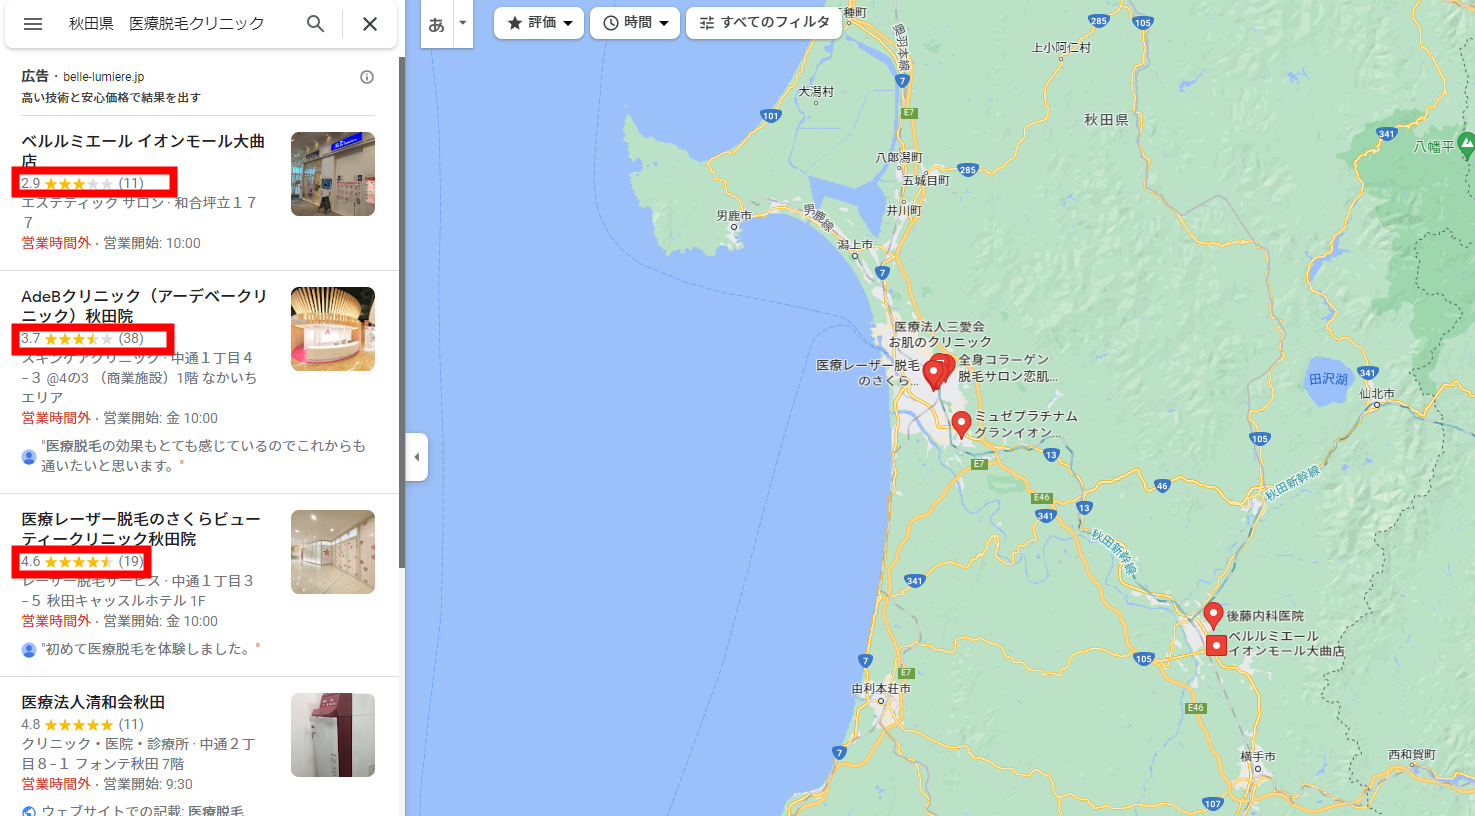Open the hamburger menu in the search box
Screen dimensions: 1475x816
coord(33,24)
